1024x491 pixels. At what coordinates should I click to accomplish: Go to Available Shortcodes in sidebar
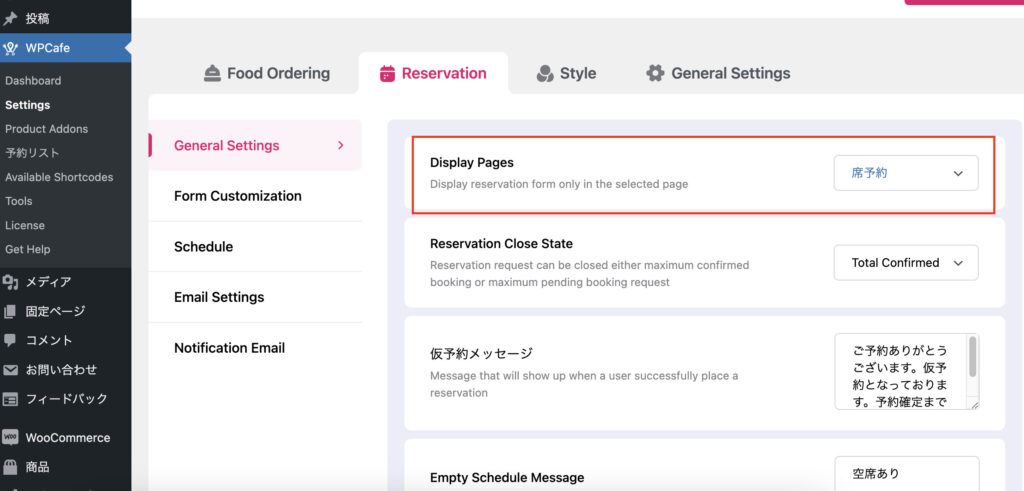[59, 177]
